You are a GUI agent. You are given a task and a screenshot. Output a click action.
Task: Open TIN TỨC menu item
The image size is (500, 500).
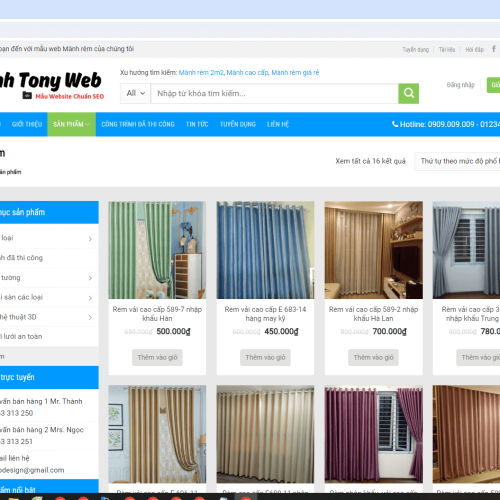click(x=197, y=124)
